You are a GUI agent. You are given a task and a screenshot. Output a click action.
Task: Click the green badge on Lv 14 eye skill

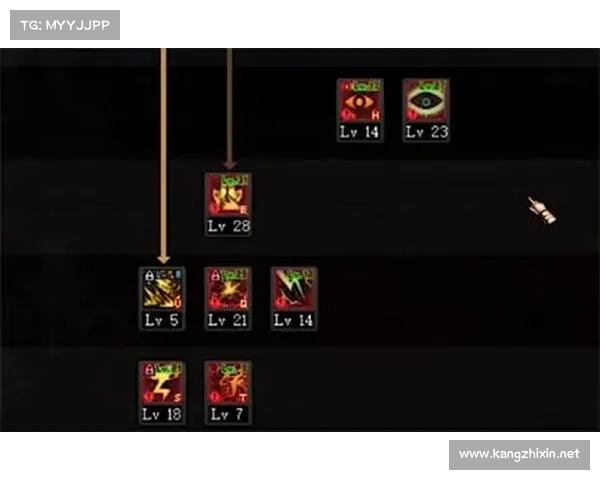point(367,86)
